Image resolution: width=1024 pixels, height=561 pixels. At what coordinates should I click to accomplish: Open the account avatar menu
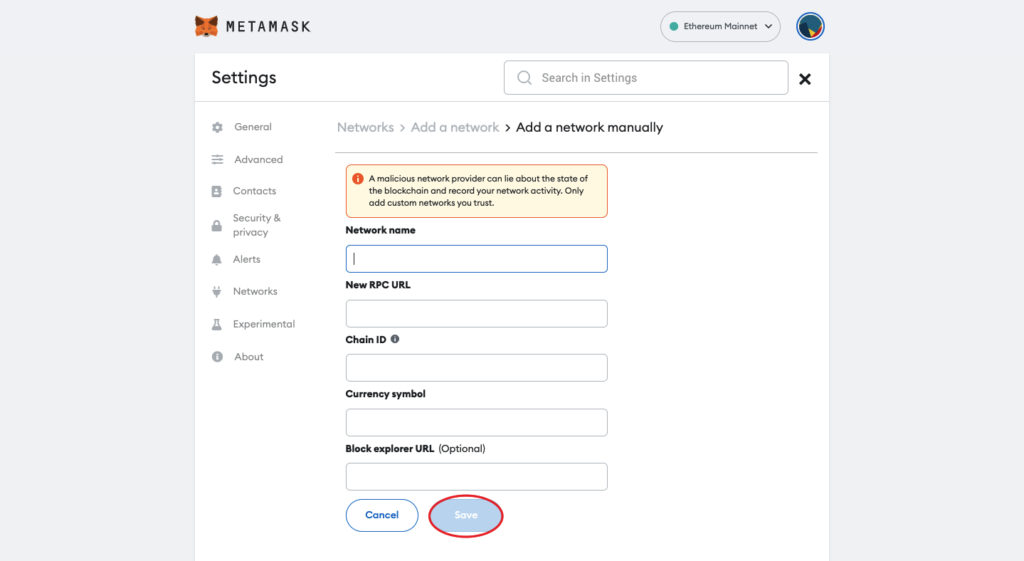click(x=810, y=27)
